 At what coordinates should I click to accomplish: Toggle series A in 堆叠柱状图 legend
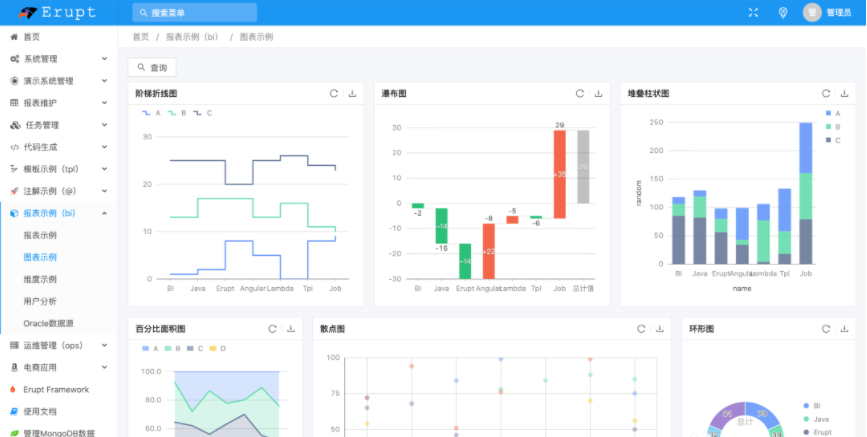point(833,113)
